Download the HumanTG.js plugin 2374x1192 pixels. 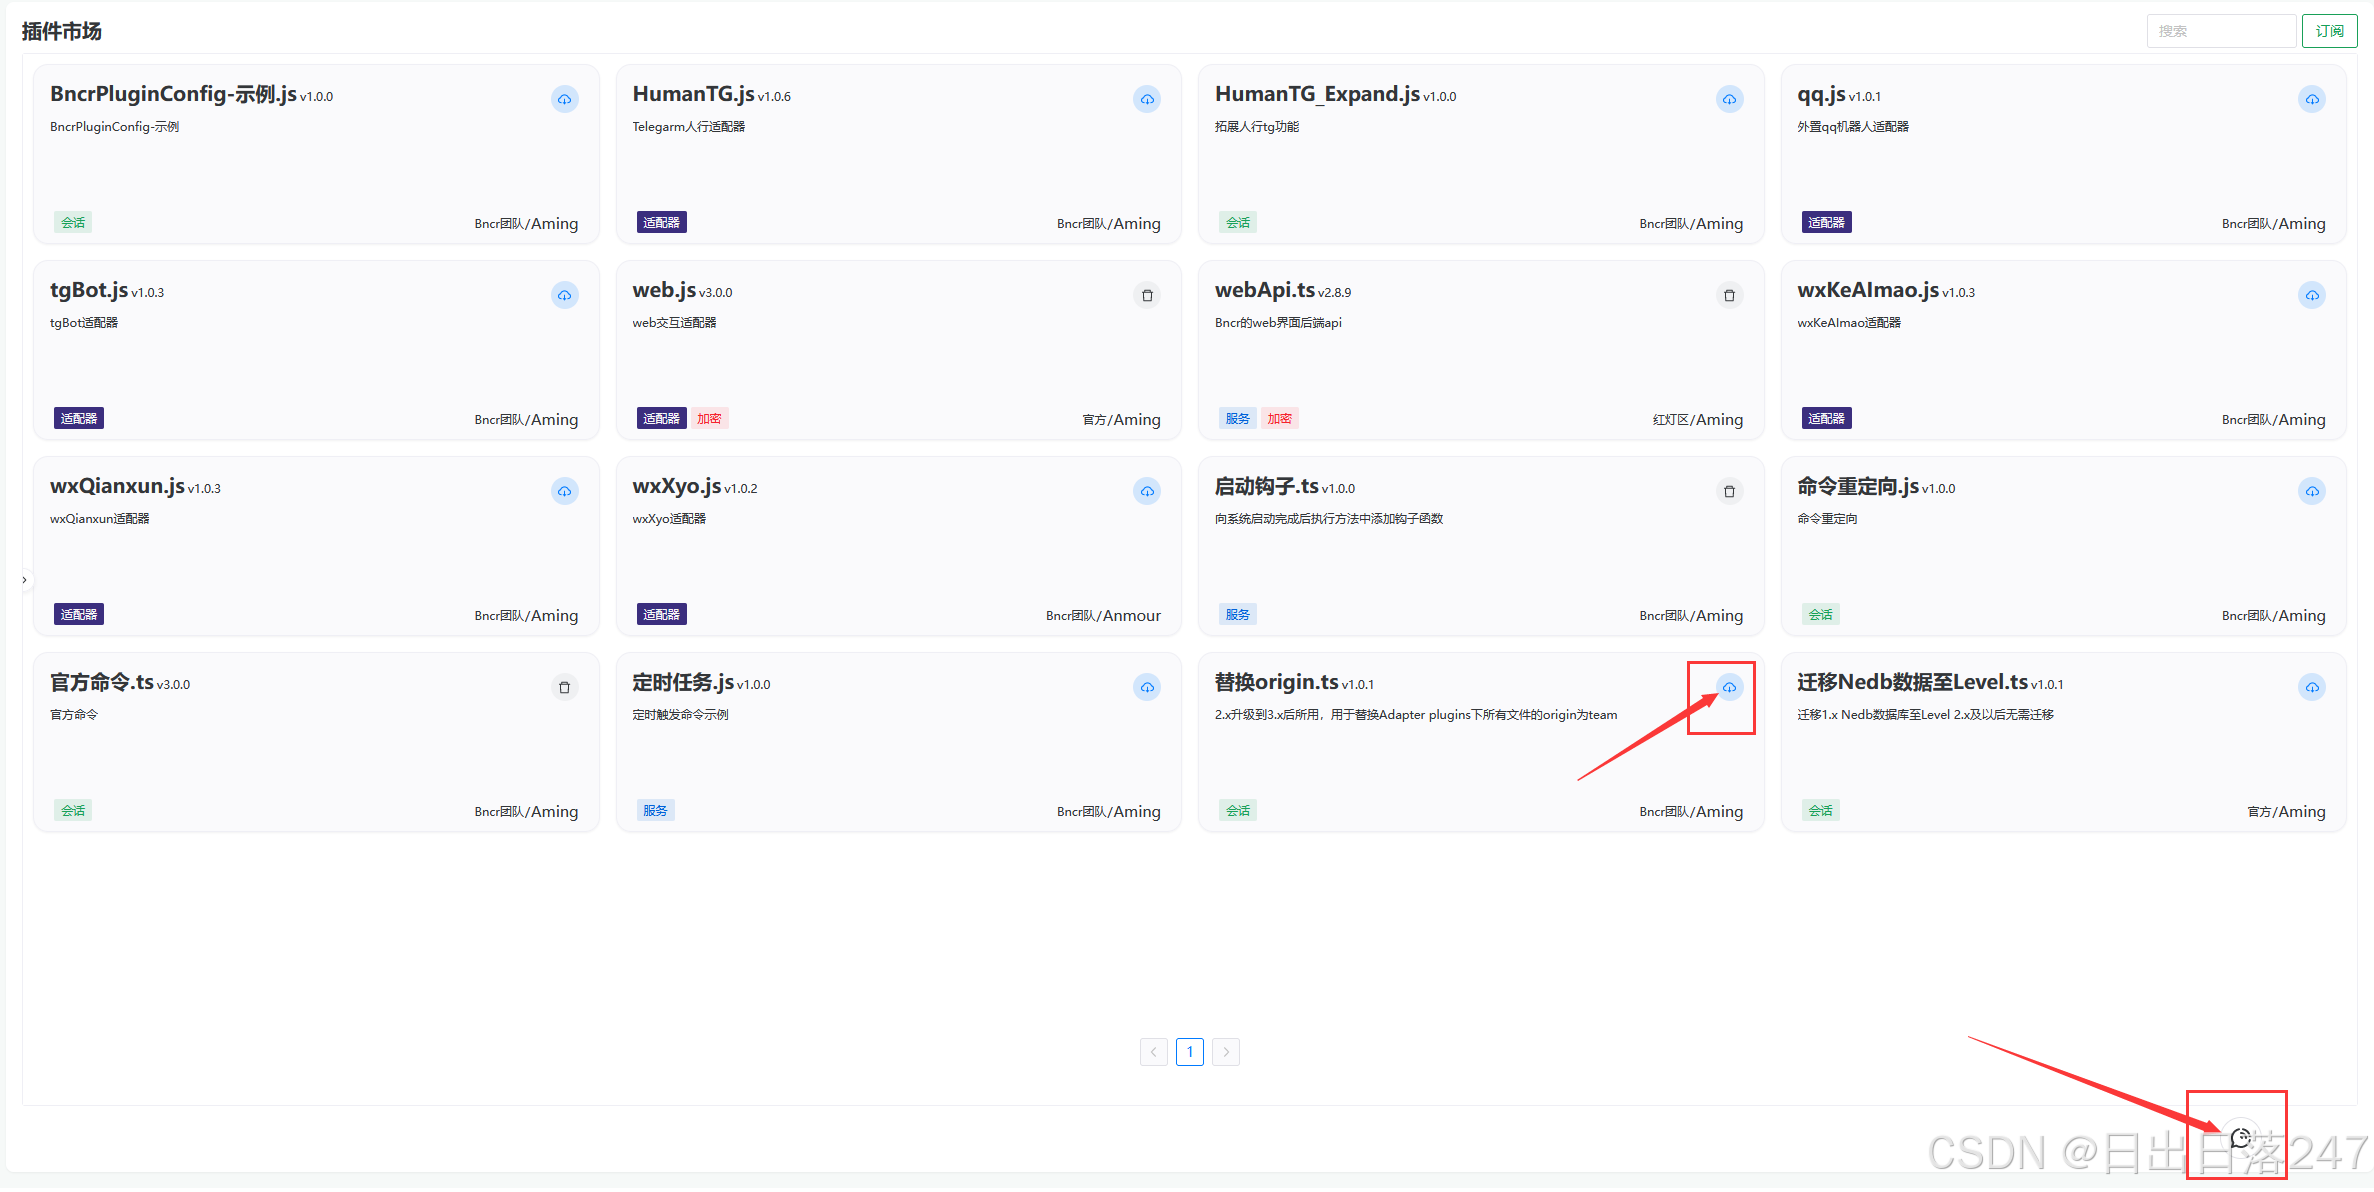tap(1147, 99)
